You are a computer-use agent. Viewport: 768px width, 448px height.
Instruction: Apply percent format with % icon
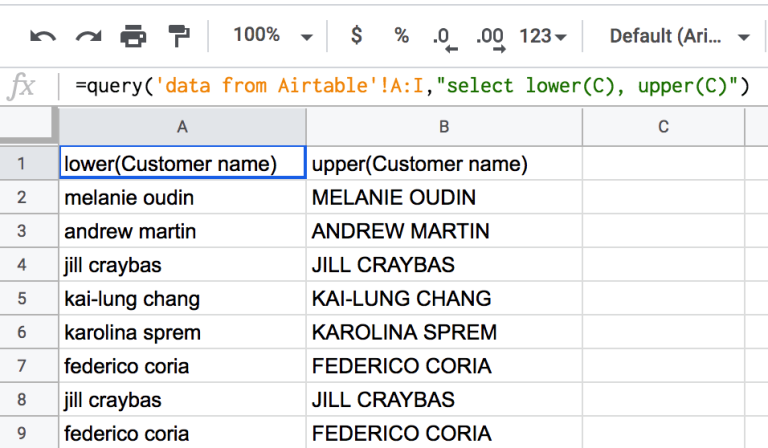tap(401, 36)
